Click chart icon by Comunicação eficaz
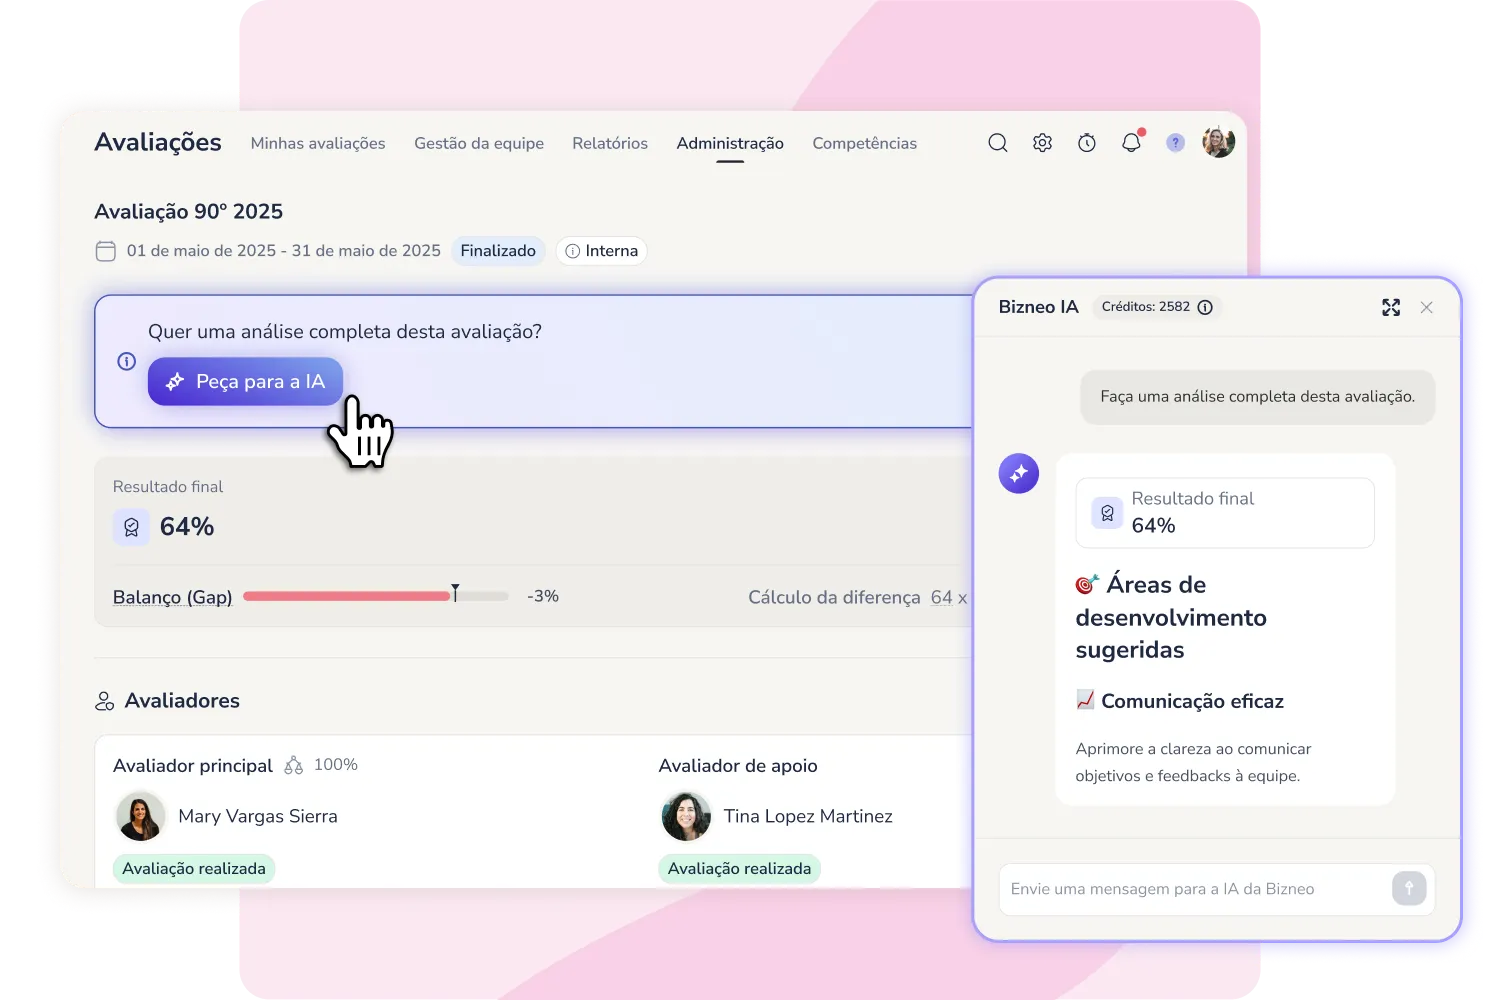The width and height of the screenshot is (1500, 1000). click(x=1085, y=699)
